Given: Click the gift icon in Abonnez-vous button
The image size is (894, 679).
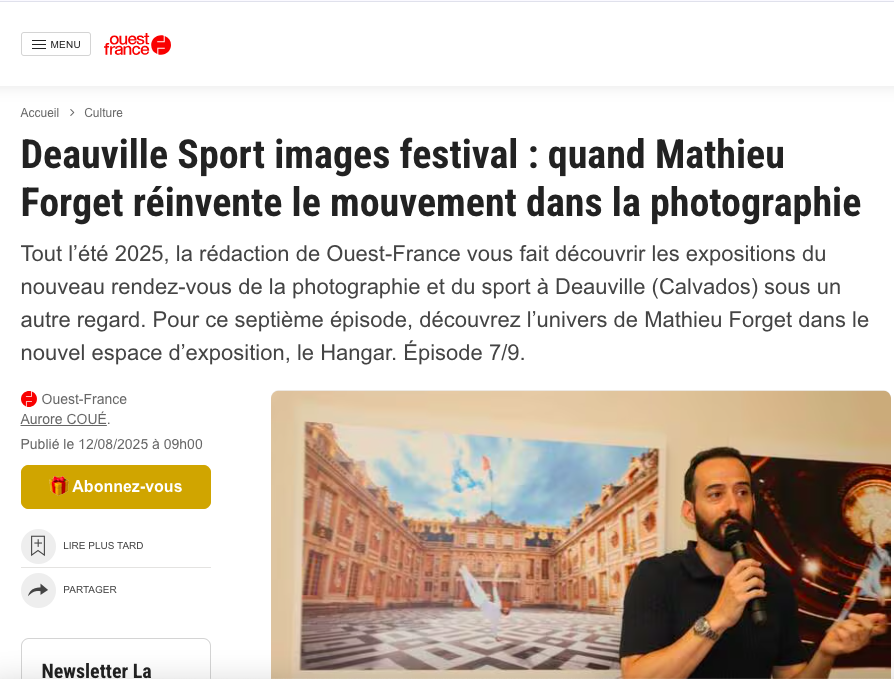Looking at the screenshot, I should pyautogui.click(x=58, y=486).
